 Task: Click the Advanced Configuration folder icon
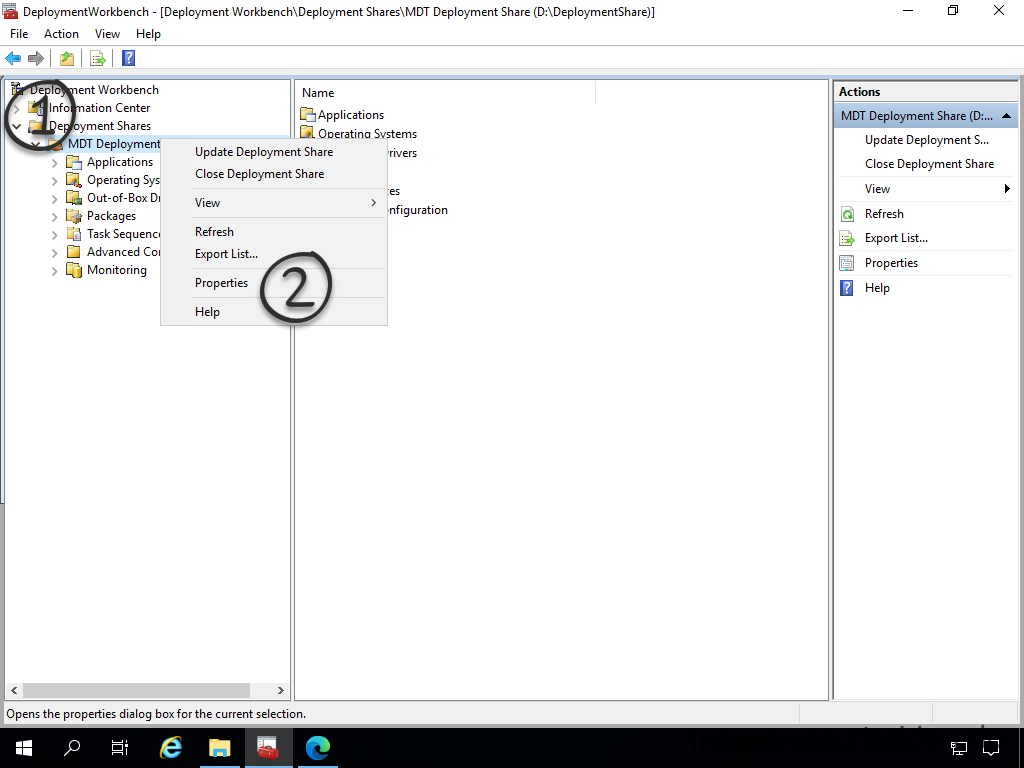click(74, 252)
